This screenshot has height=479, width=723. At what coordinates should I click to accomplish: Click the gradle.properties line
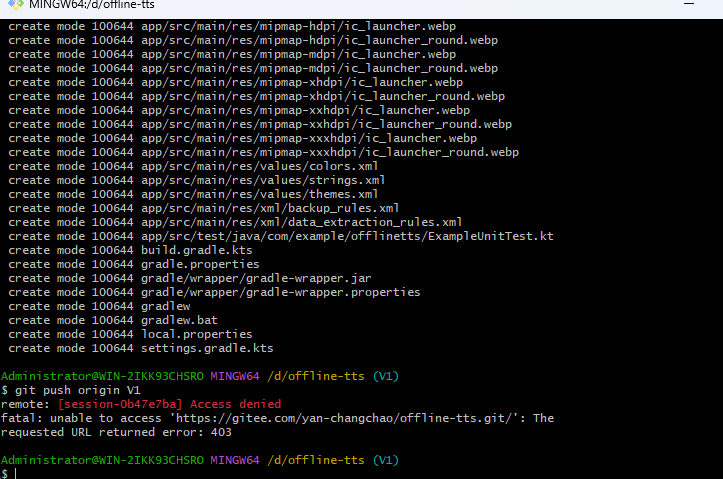click(x=134, y=264)
